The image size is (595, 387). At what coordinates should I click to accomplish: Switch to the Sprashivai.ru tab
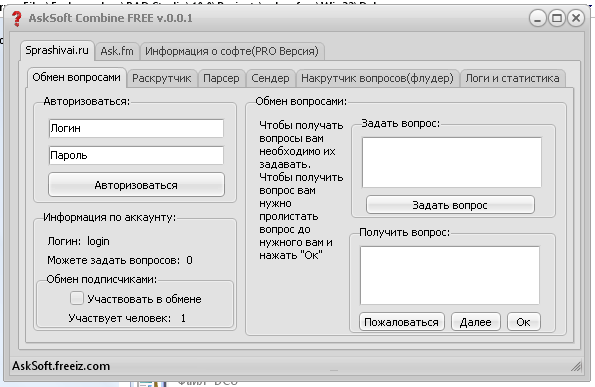pos(57,50)
